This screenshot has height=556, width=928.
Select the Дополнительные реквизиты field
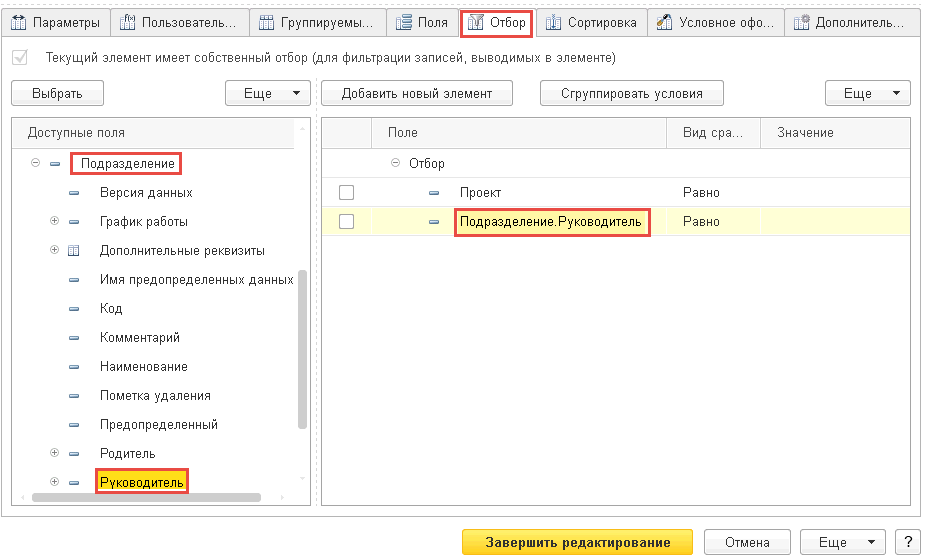point(182,250)
